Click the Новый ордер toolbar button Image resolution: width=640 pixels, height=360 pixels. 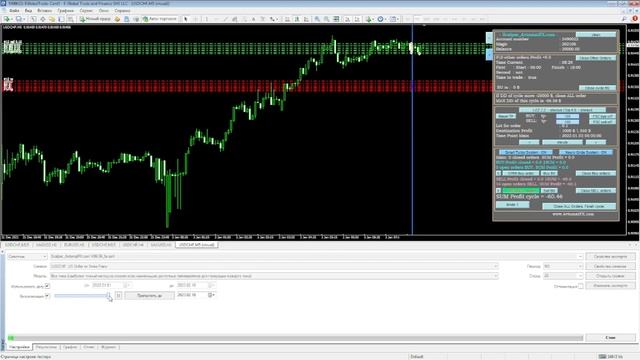(95, 19)
